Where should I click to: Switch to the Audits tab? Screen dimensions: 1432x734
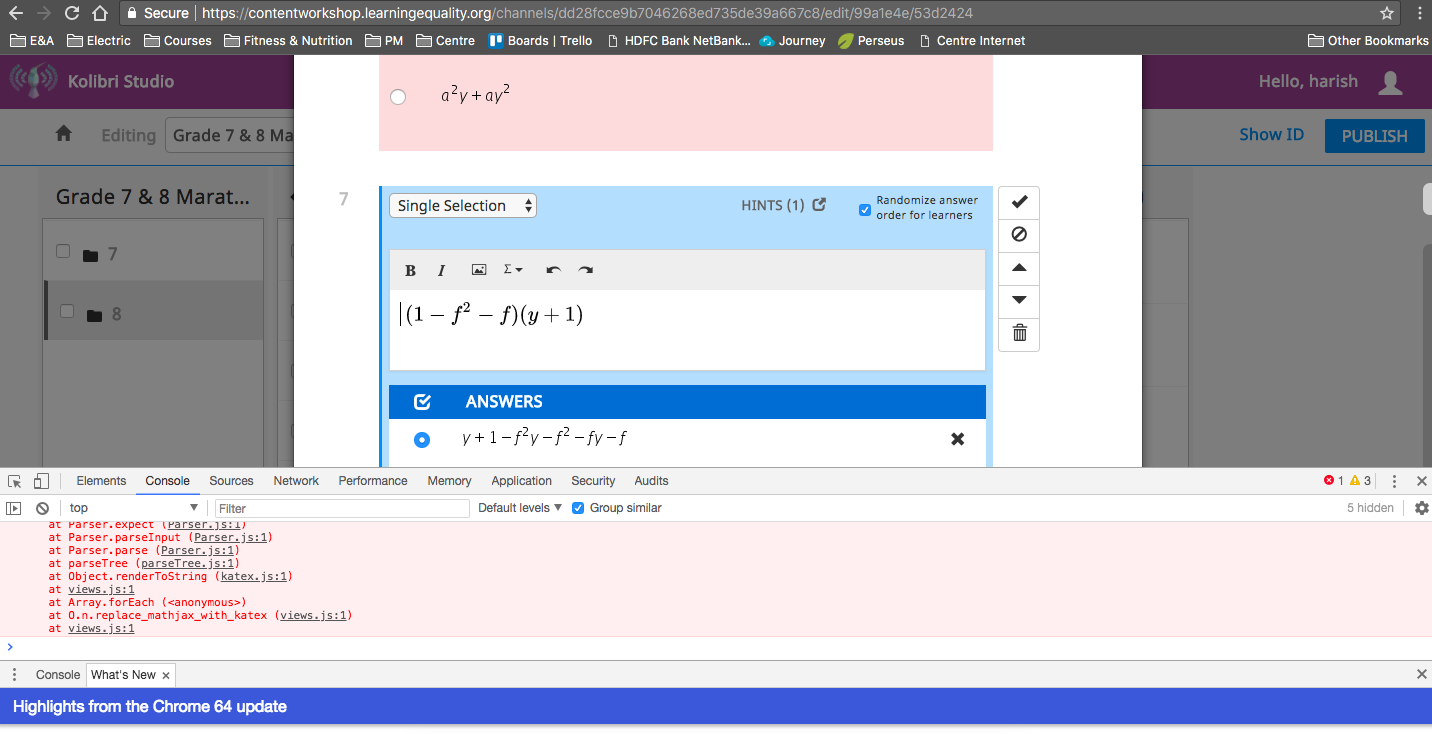[x=651, y=481]
